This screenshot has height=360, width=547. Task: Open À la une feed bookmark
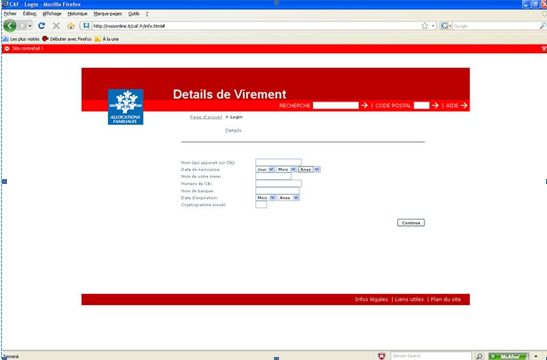pyautogui.click(x=107, y=39)
